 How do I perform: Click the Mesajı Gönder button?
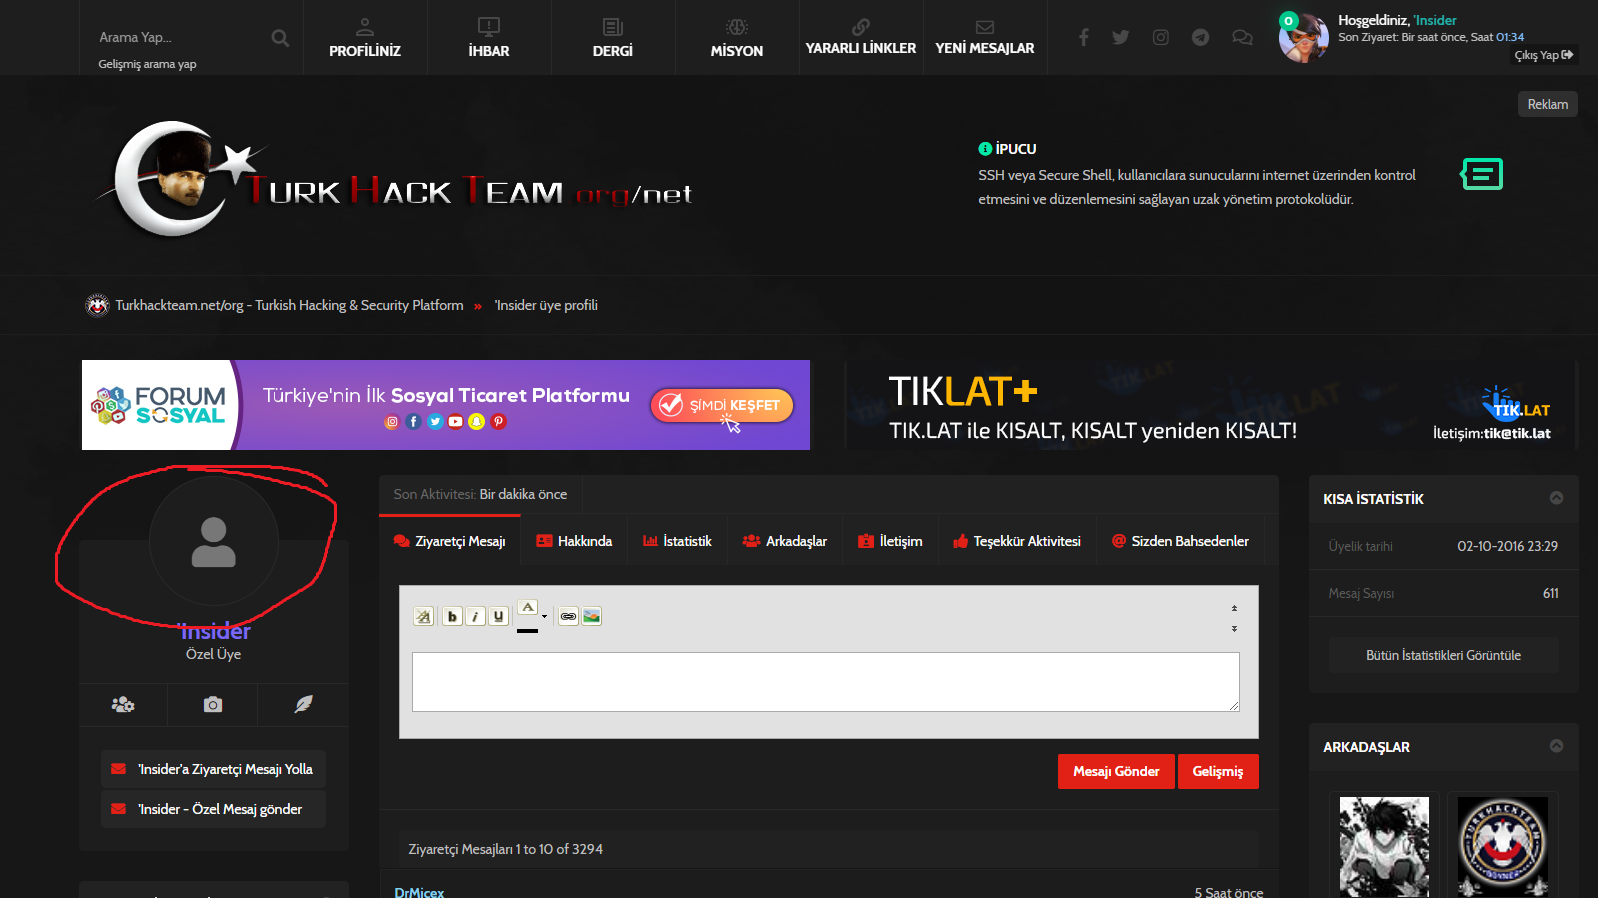click(1116, 771)
